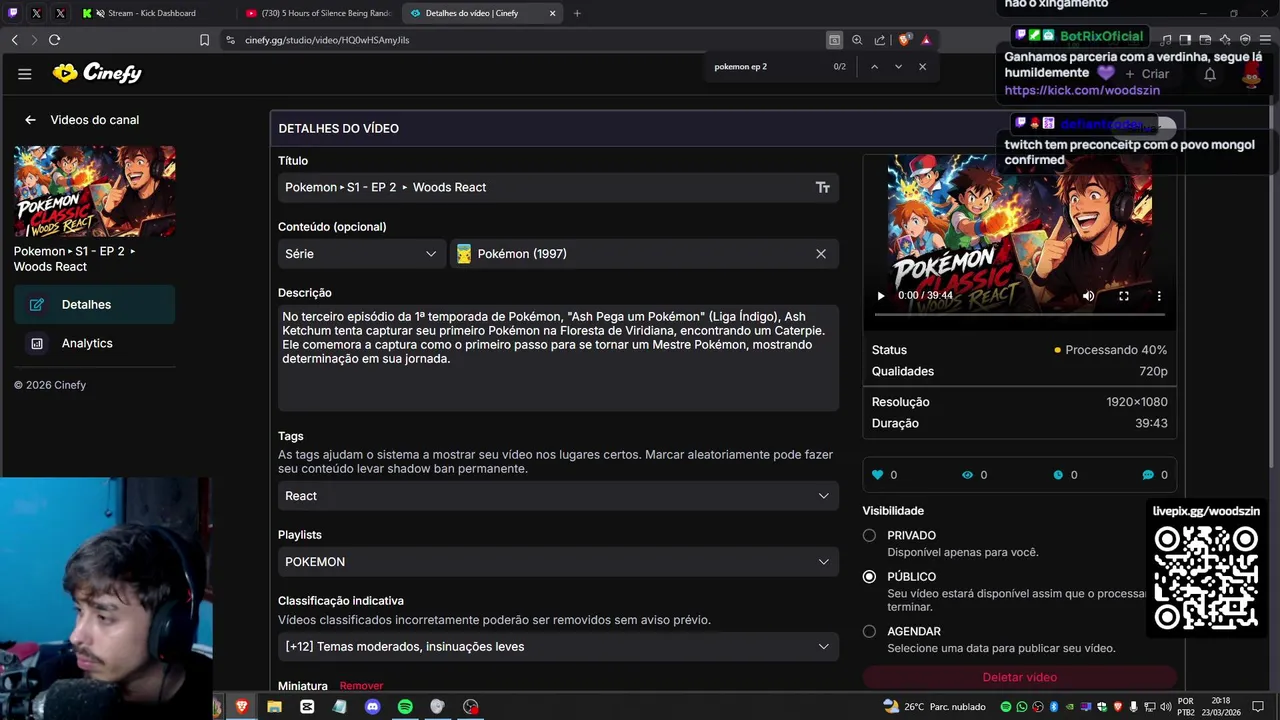
Task: Open Spotify from the taskbar
Action: tap(405, 707)
